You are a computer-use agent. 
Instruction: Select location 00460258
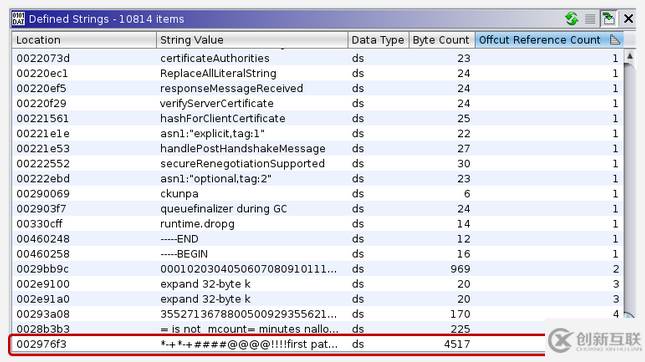[x=43, y=254]
